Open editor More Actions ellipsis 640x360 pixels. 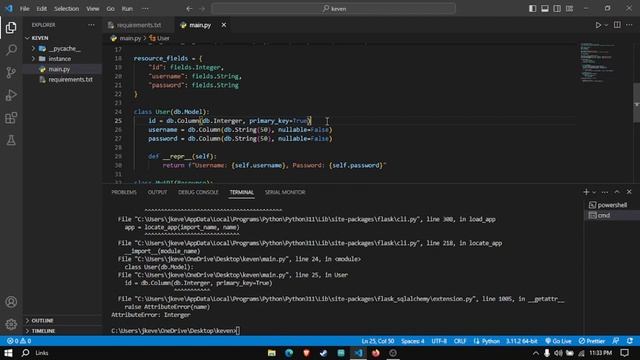(629, 25)
